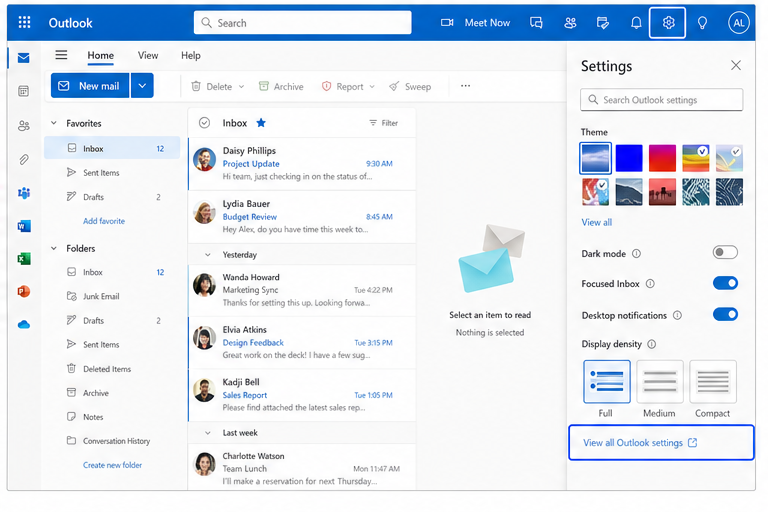The height and width of the screenshot is (512, 768).
Task: Disable Desktop notifications switch
Action: tap(725, 315)
